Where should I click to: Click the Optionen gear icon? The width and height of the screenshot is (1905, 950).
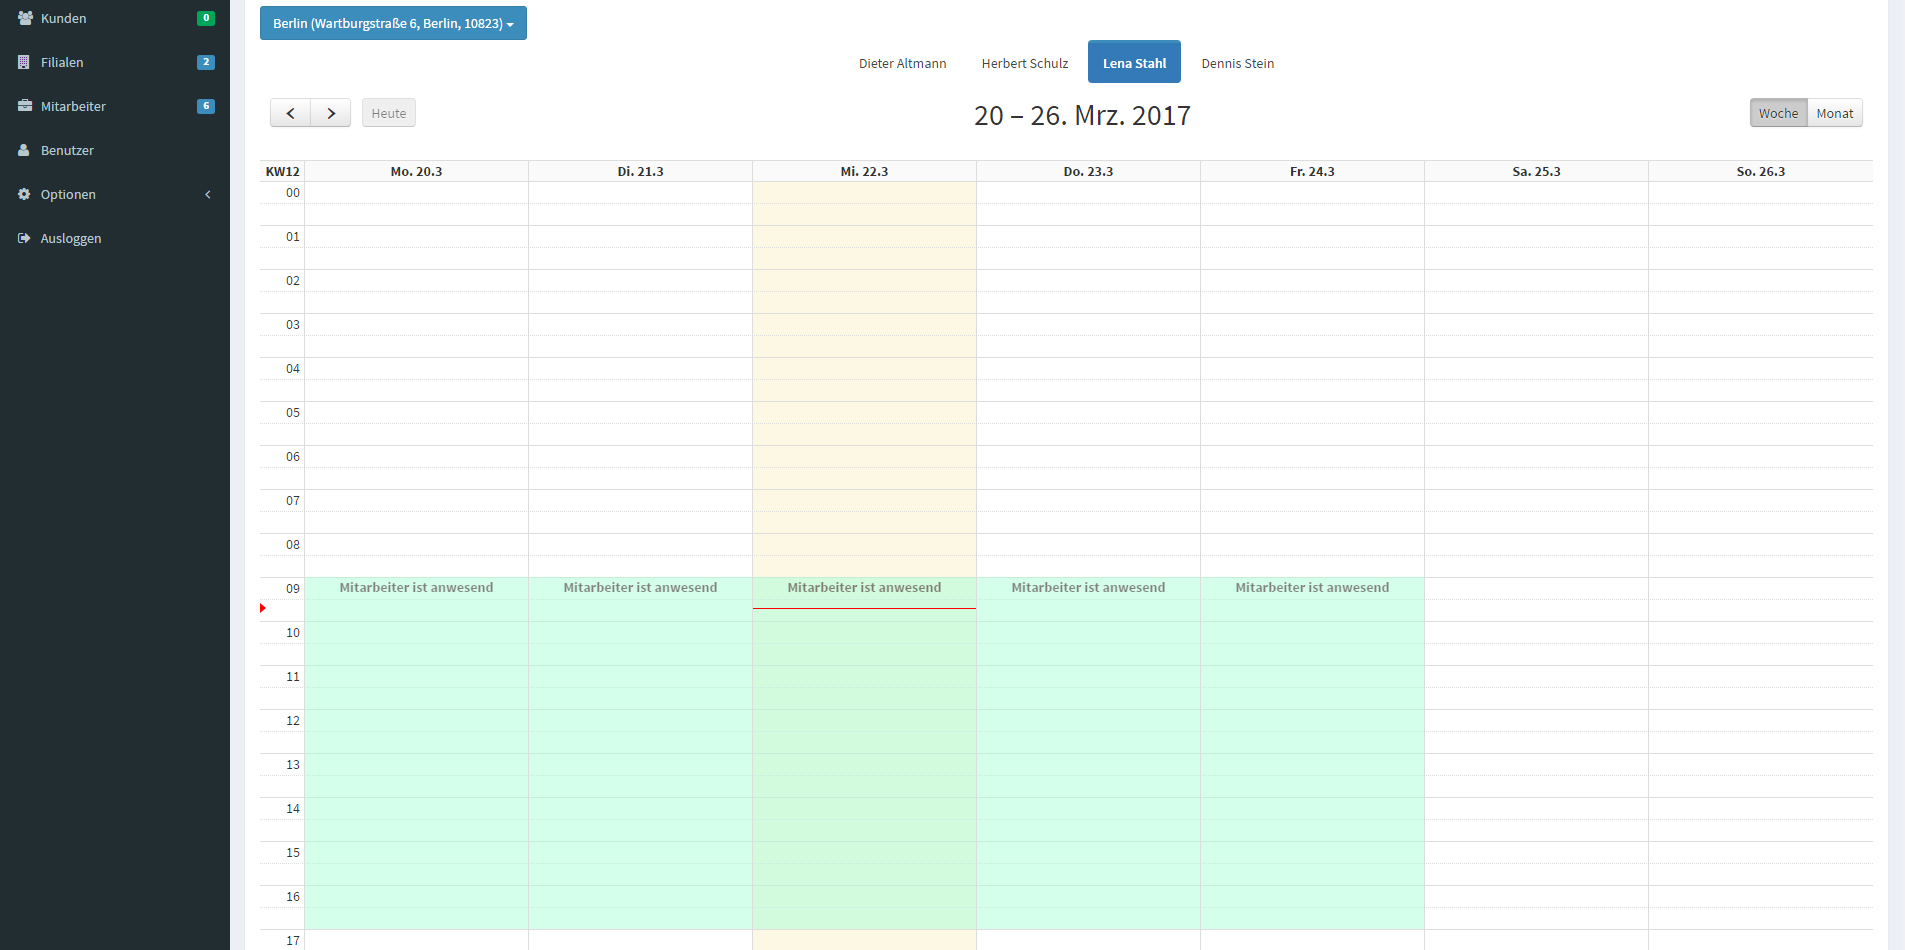[24, 194]
